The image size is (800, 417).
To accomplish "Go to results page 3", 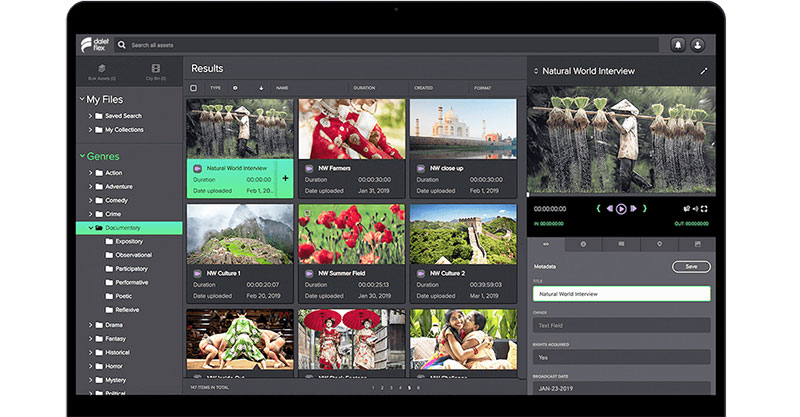I will click(x=391, y=388).
